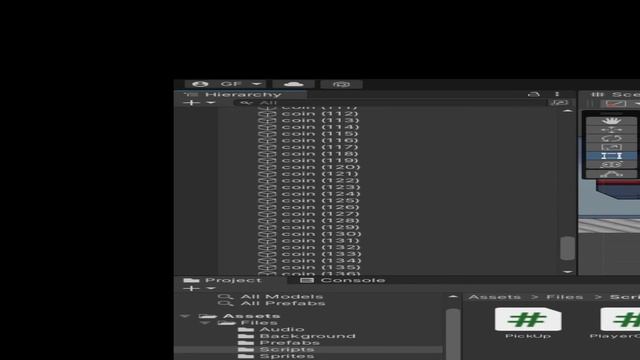Select the Transform tool
This screenshot has height=360, width=640.
tap(611, 164)
